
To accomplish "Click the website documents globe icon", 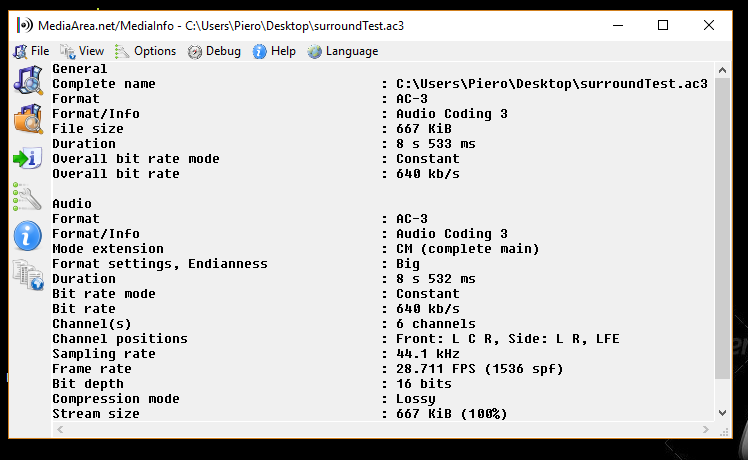I will pyautogui.click(x=28, y=274).
